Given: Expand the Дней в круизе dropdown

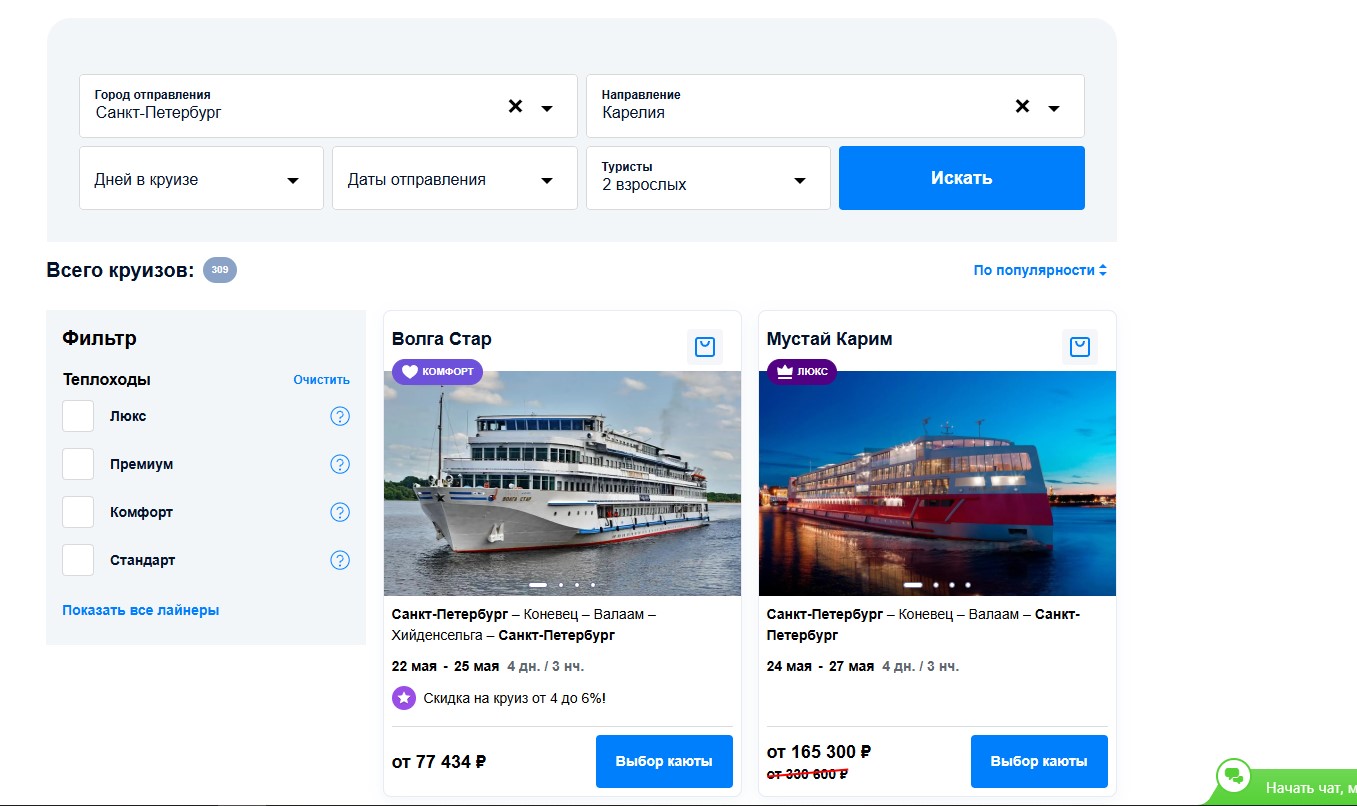Looking at the screenshot, I should click(x=201, y=179).
